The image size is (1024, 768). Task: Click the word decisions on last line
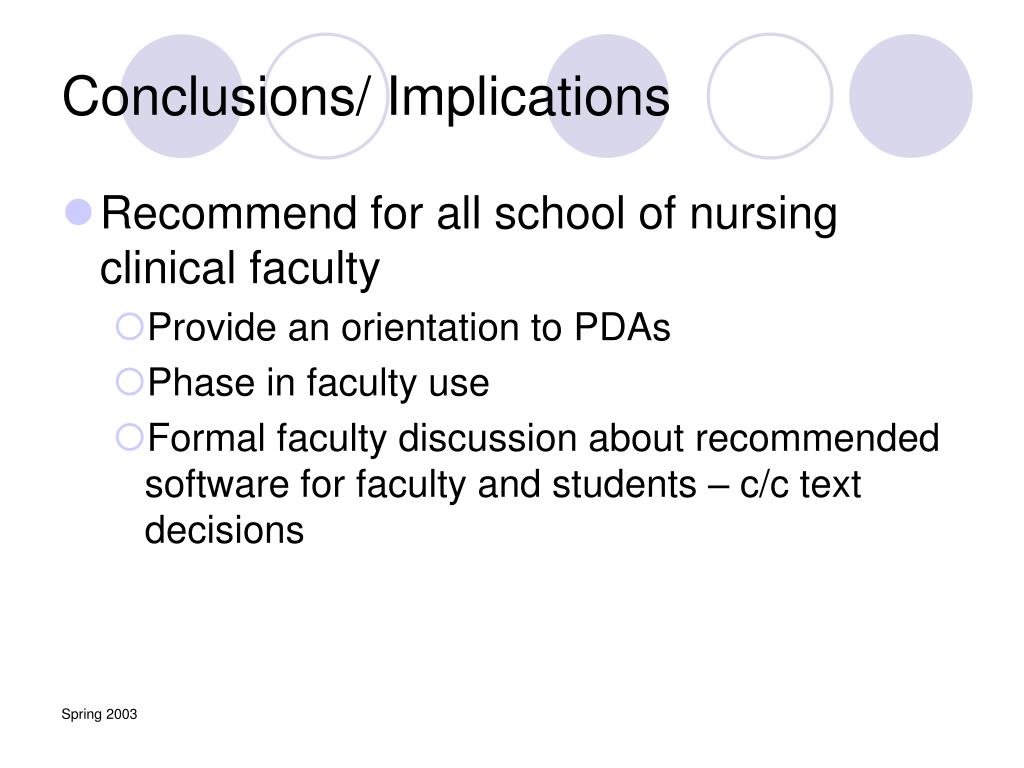tap(224, 530)
